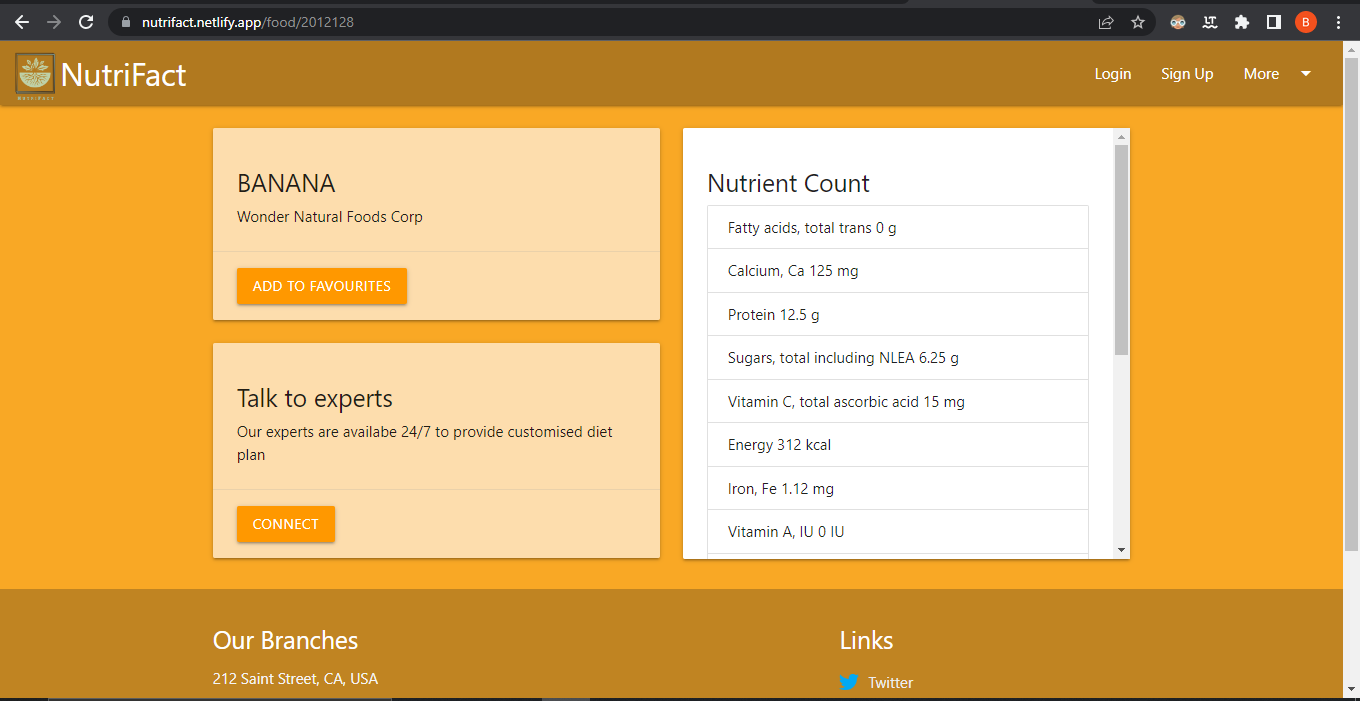Click the nutrient list scrollbar down arrow

[x=1121, y=550]
